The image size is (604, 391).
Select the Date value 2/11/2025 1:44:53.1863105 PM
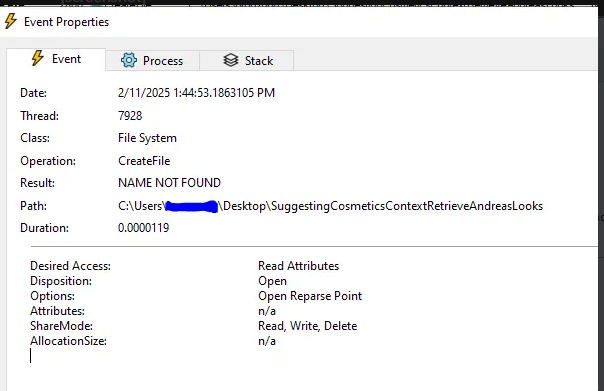click(196, 93)
